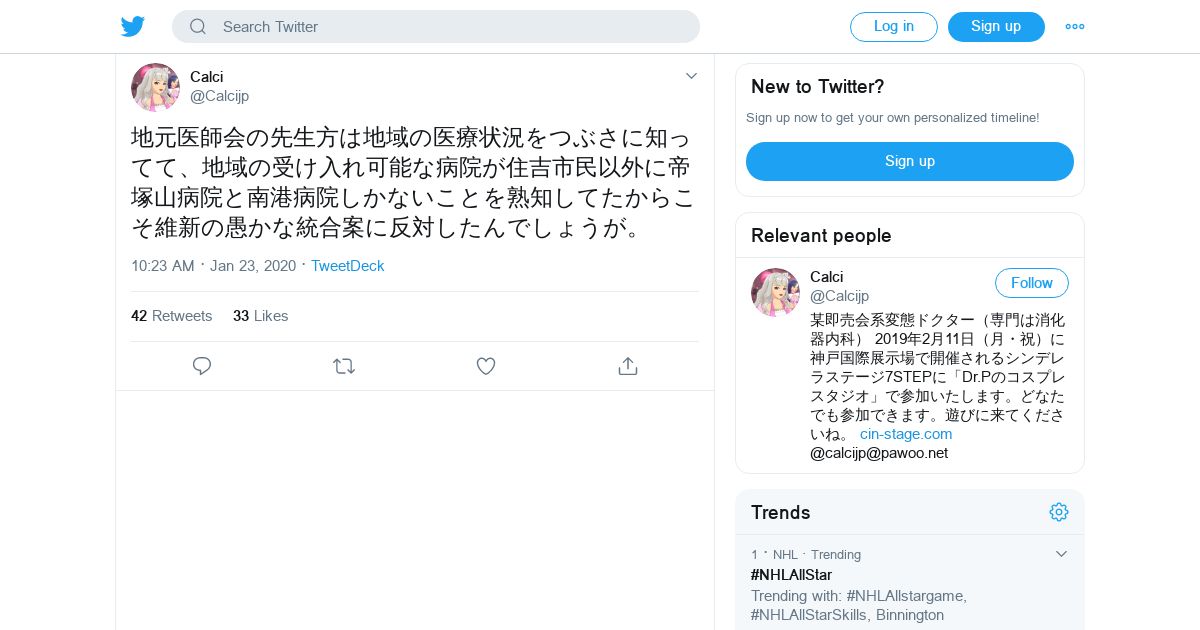Click the search magnifier icon
The image size is (1200, 630).
(198, 27)
